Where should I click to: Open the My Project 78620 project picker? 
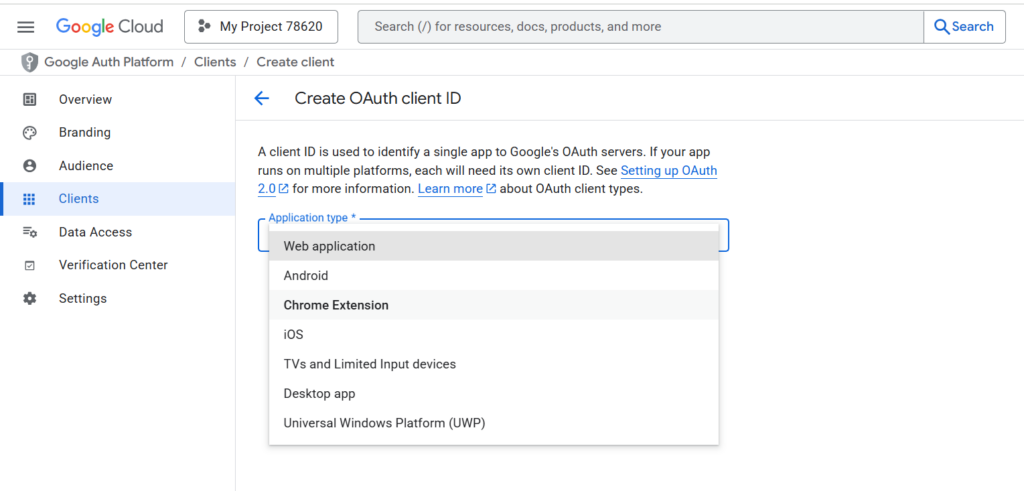(261, 27)
